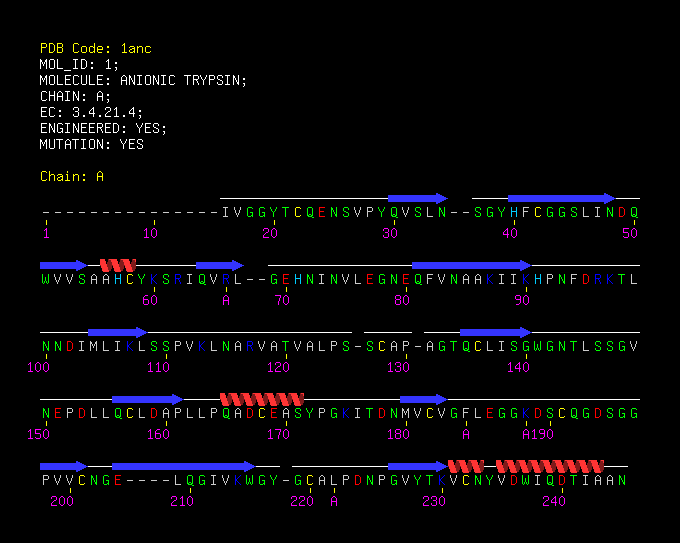Viewport: 680px width, 543px height.
Task: Click insertion label A between 60 and 70
Action: pos(226,300)
